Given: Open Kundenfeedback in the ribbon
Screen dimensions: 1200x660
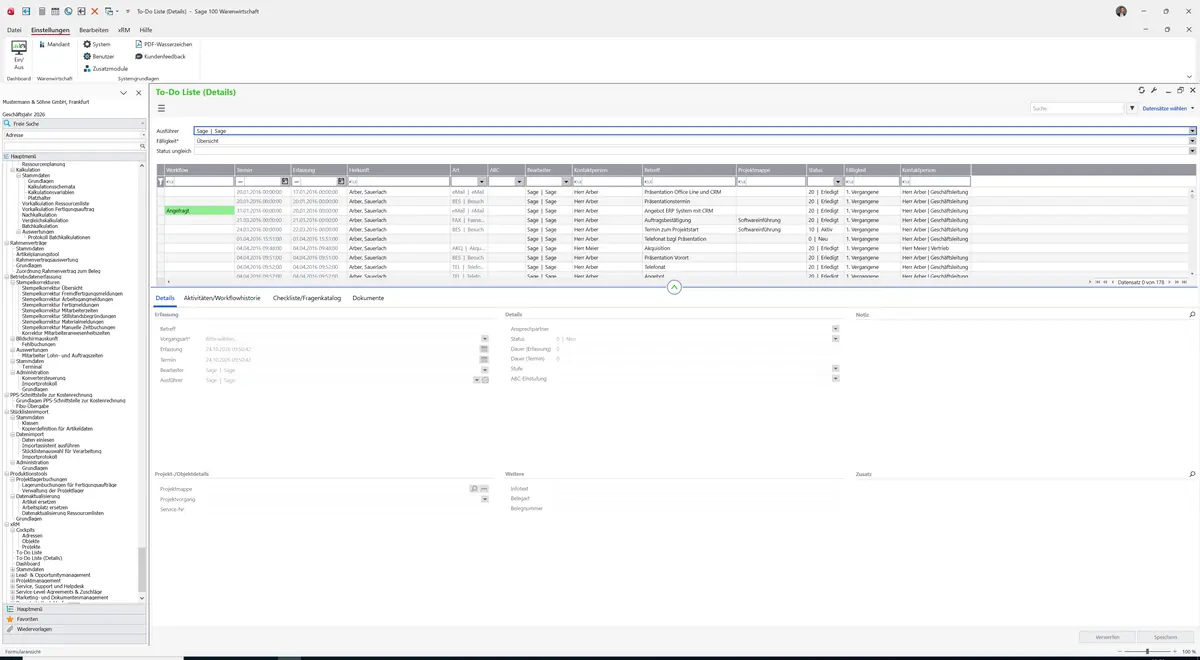Looking at the screenshot, I should click(161, 56).
